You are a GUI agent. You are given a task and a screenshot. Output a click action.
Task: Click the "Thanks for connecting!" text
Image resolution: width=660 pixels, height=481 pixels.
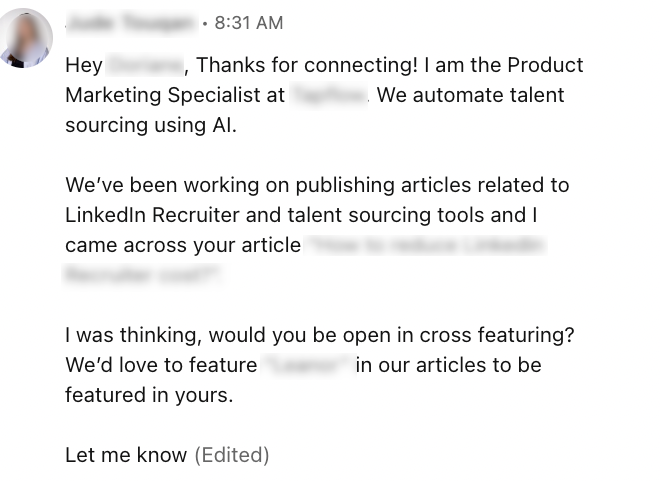click(x=307, y=66)
